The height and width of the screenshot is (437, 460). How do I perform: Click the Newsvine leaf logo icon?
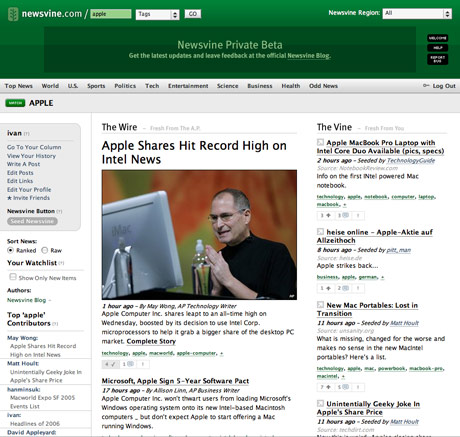13,14
